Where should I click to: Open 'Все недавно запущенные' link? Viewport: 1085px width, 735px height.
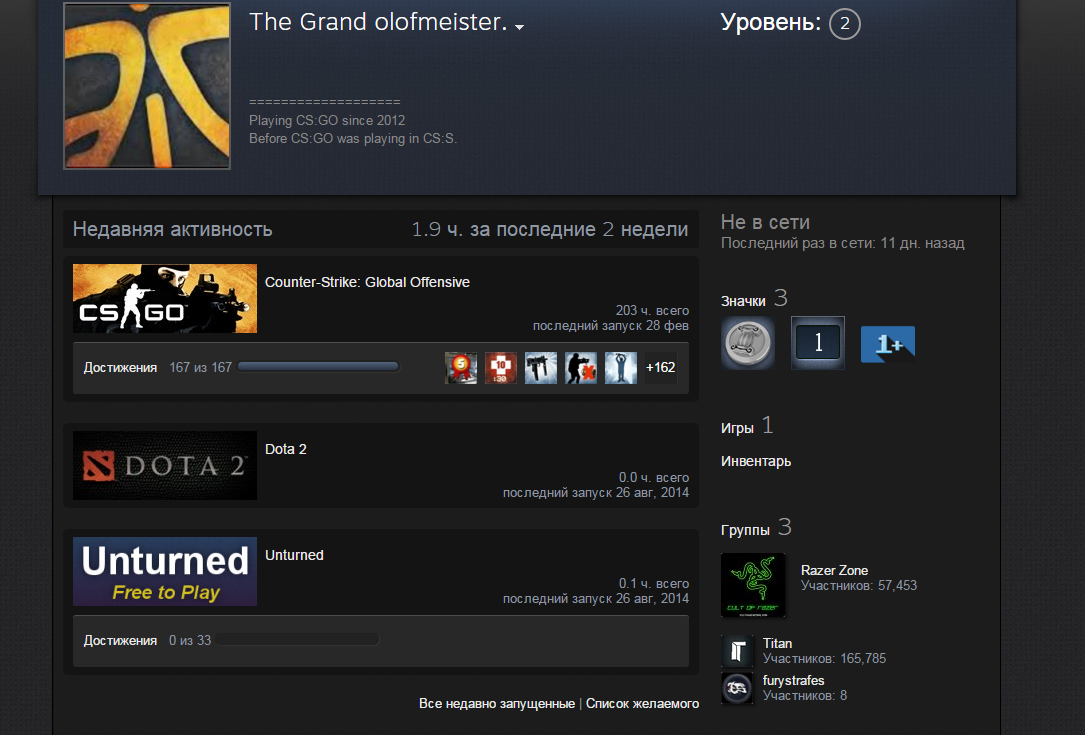pos(497,703)
